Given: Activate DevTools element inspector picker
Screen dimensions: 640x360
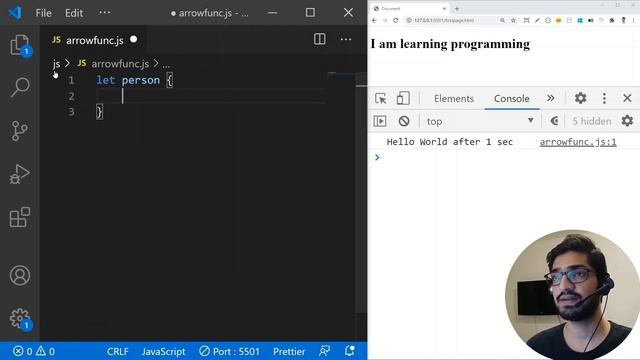Looking at the screenshot, I should click(x=380, y=98).
